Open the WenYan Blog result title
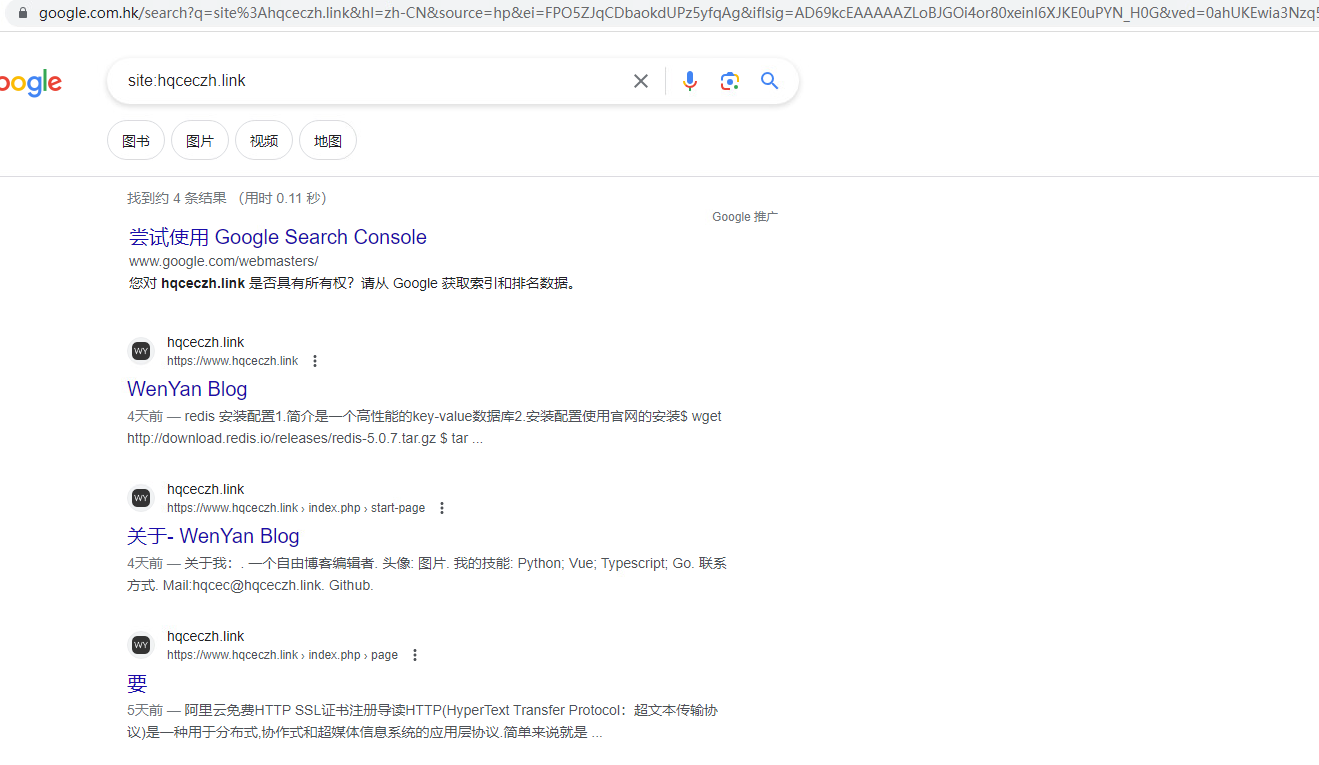 187,389
